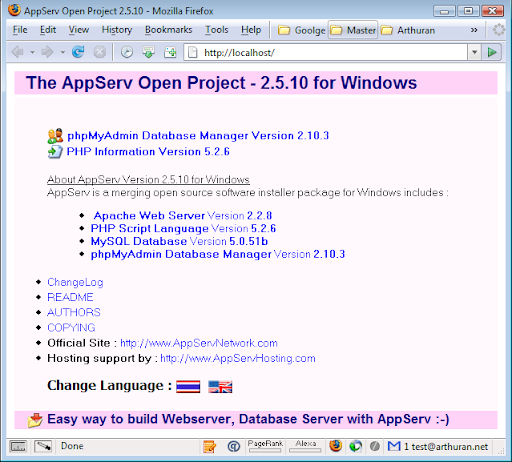Screen dimensions: 512x462
Task: Open the Arthuran bookmarks folder
Action: (x=408, y=30)
